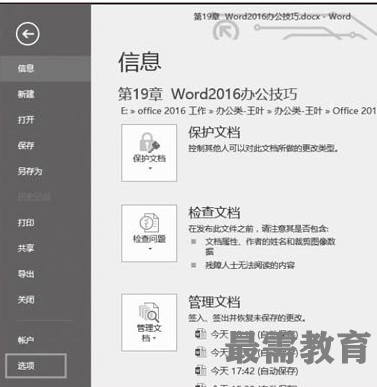Open 选项 at the sidebar bottom

tap(36, 366)
